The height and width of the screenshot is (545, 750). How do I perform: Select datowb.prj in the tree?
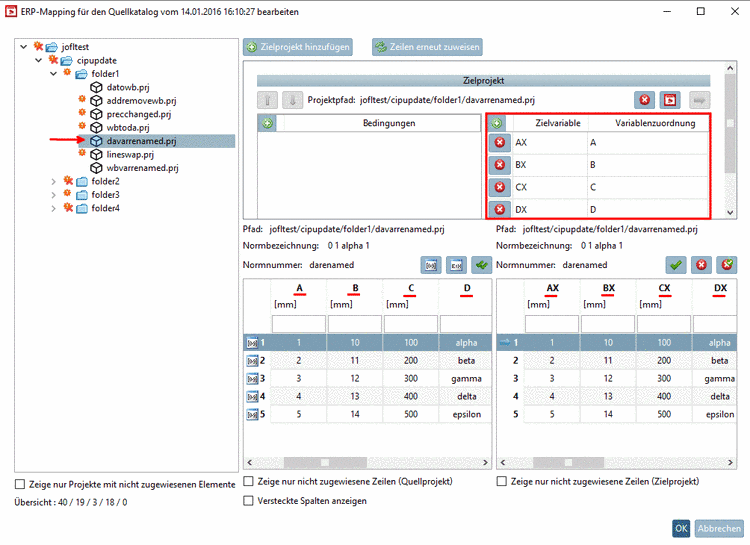[128, 87]
